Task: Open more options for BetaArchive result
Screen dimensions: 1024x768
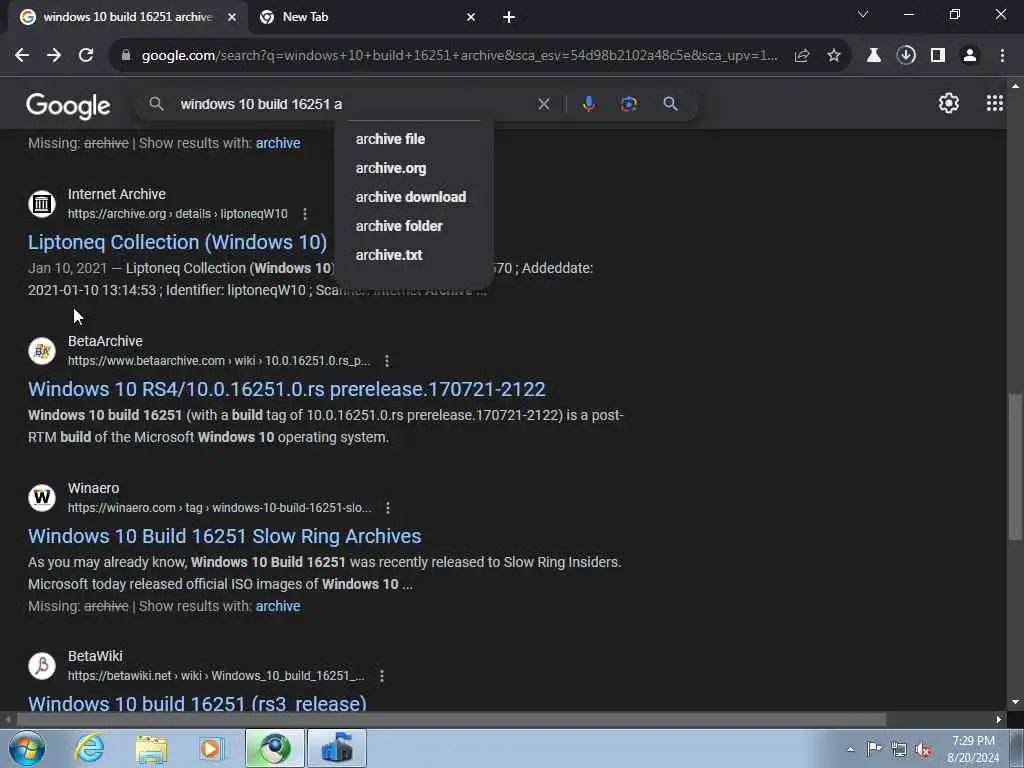Action: [387, 360]
